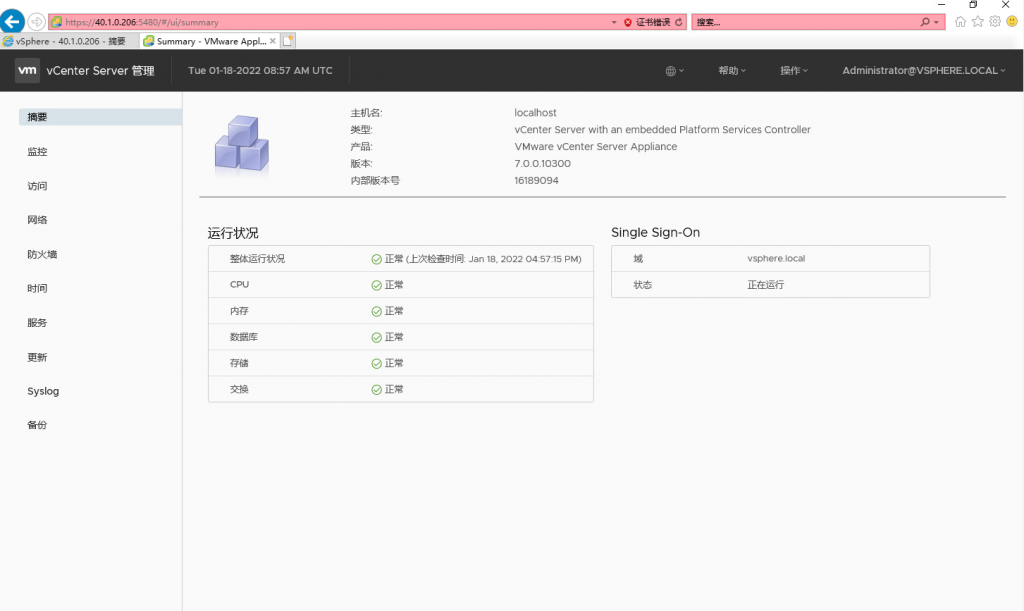Viewport: 1024px width, 611px height.
Task: Open browser tools gear icon
Action: click(x=995, y=22)
